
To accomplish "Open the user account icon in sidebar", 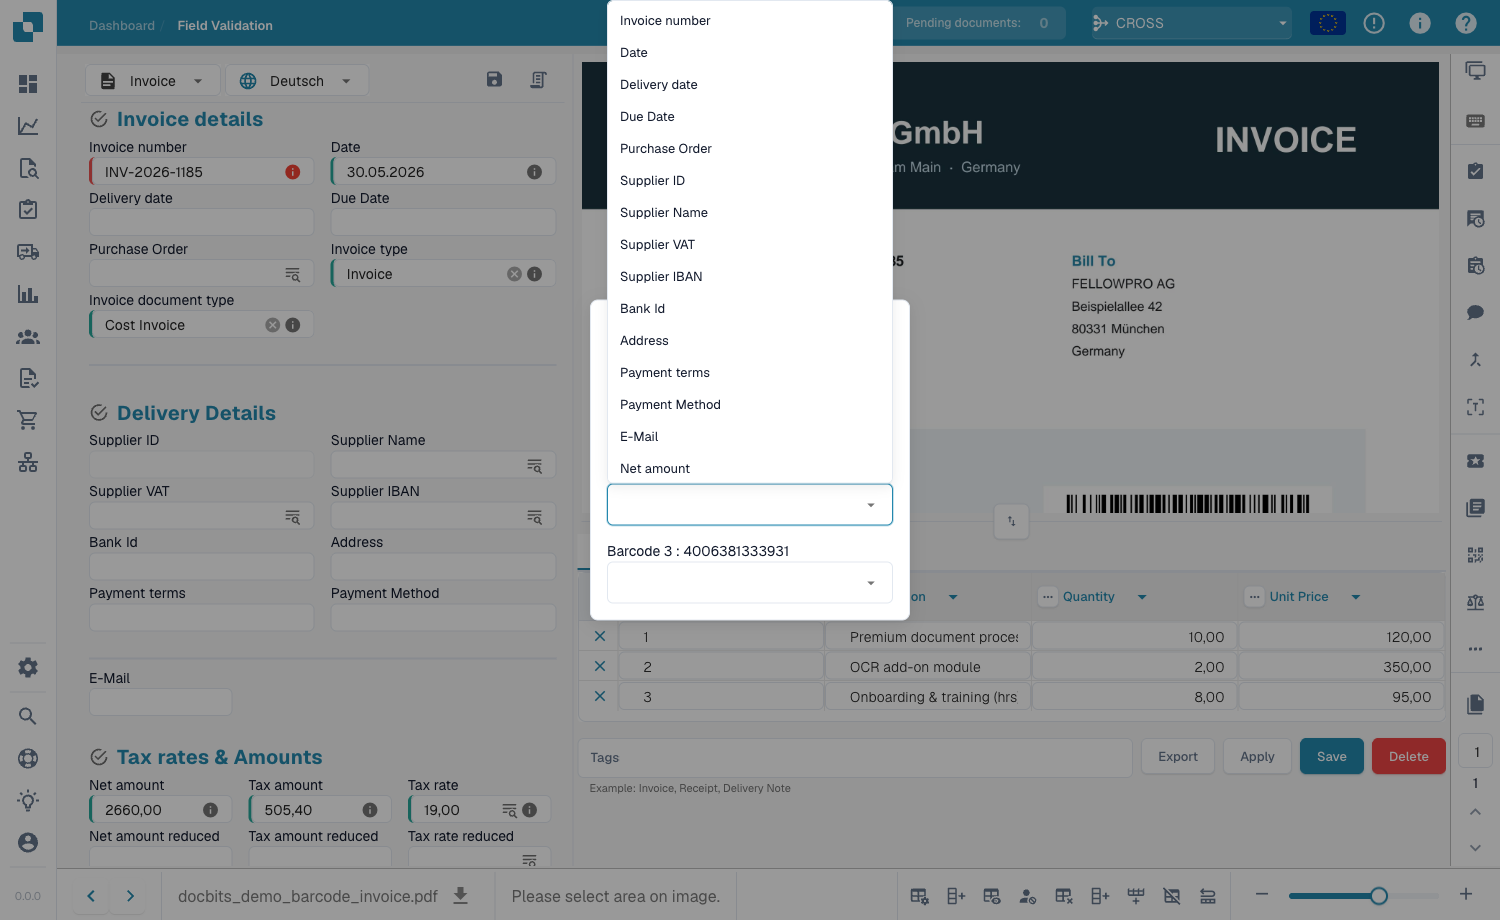I will click(x=28, y=842).
